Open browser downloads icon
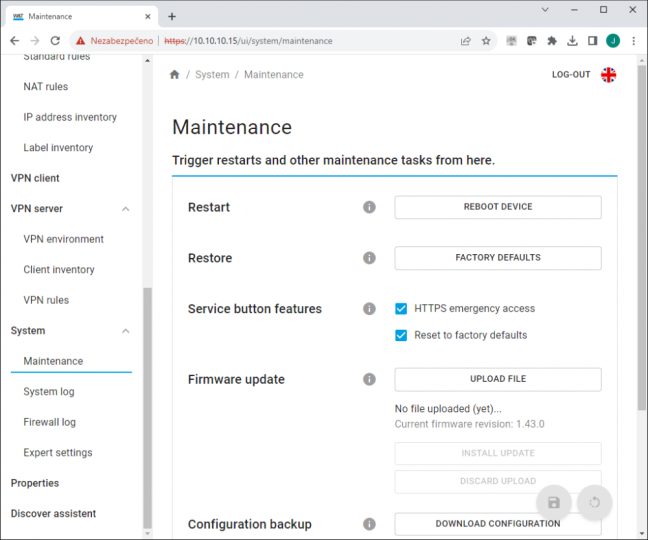This screenshot has width=648, height=540. click(572, 40)
